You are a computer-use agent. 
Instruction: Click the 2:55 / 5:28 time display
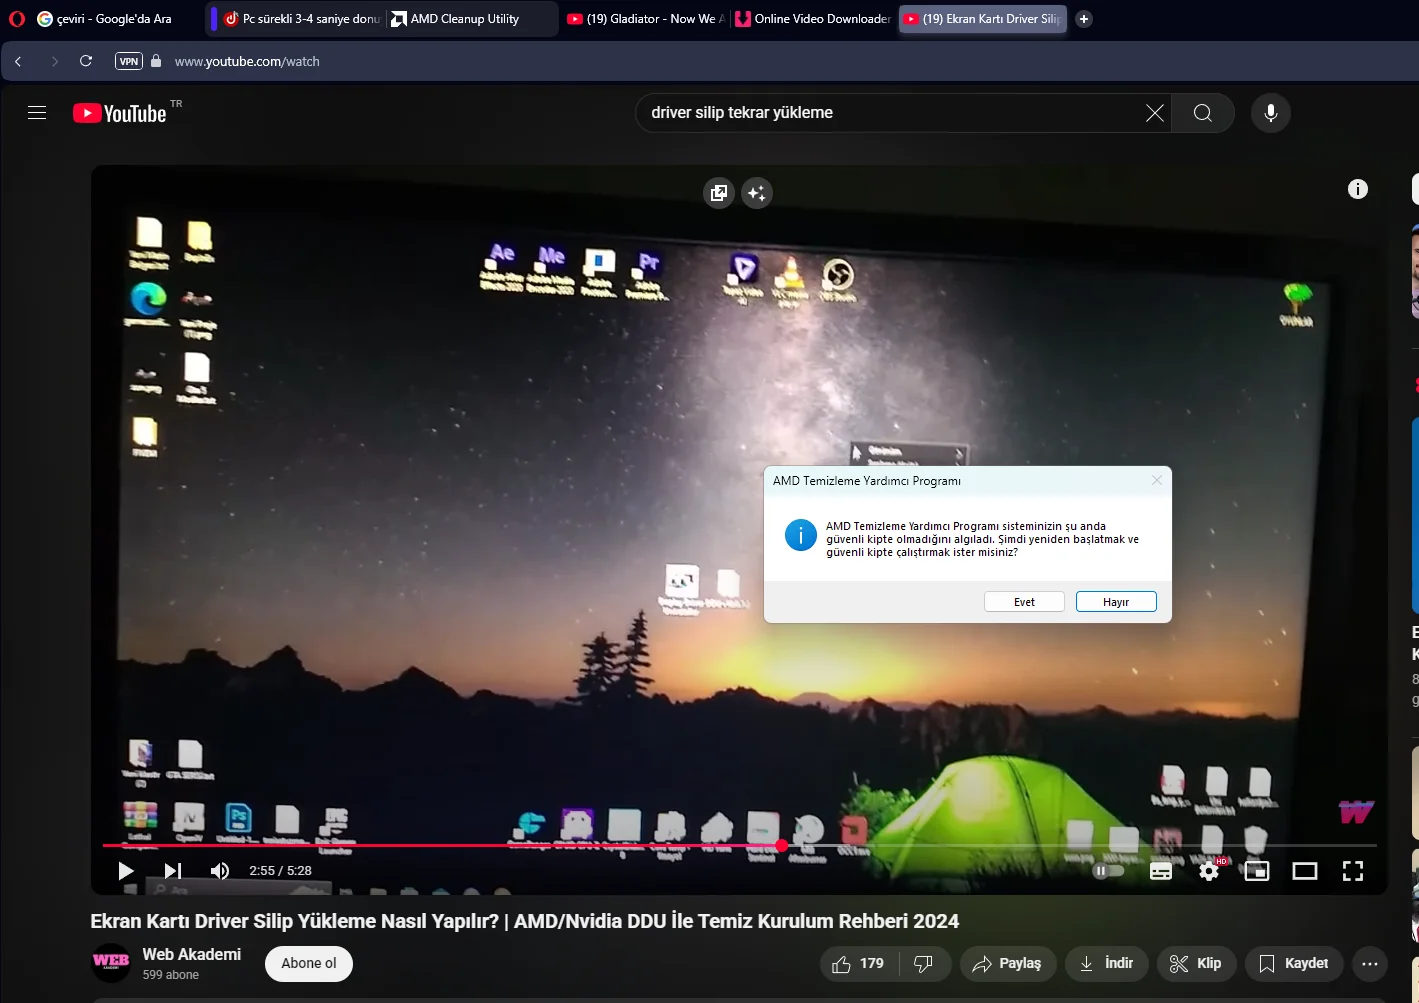280,871
